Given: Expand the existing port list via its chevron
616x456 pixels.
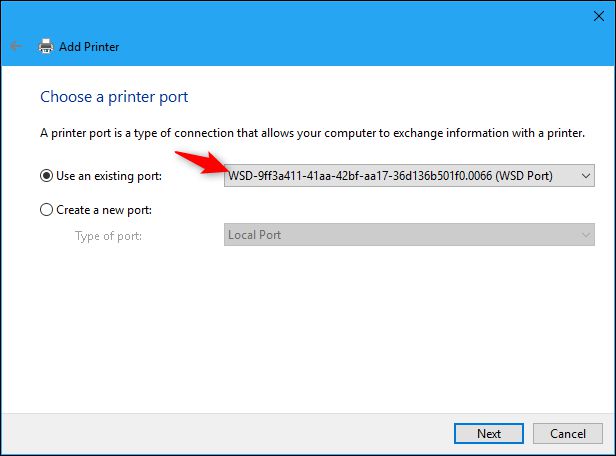Looking at the screenshot, I should [x=586, y=176].
